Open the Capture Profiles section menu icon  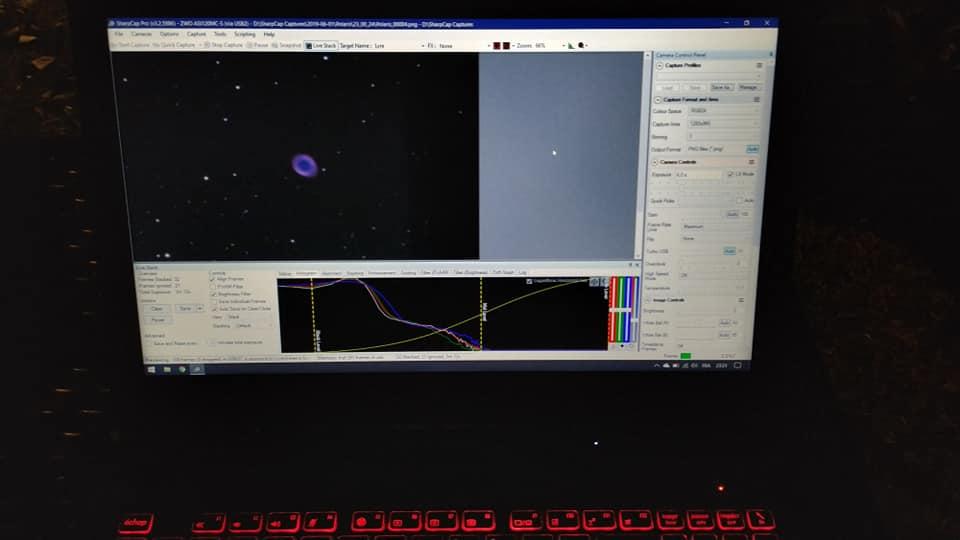click(x=760, y=66)
